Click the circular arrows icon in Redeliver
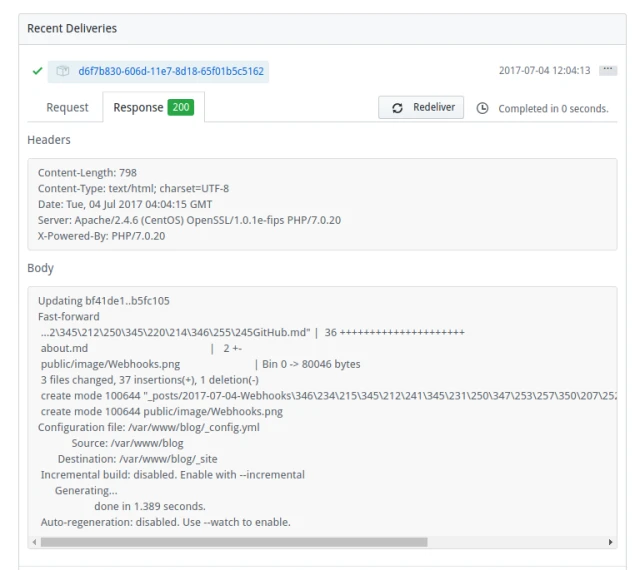 tap(398, 108)
